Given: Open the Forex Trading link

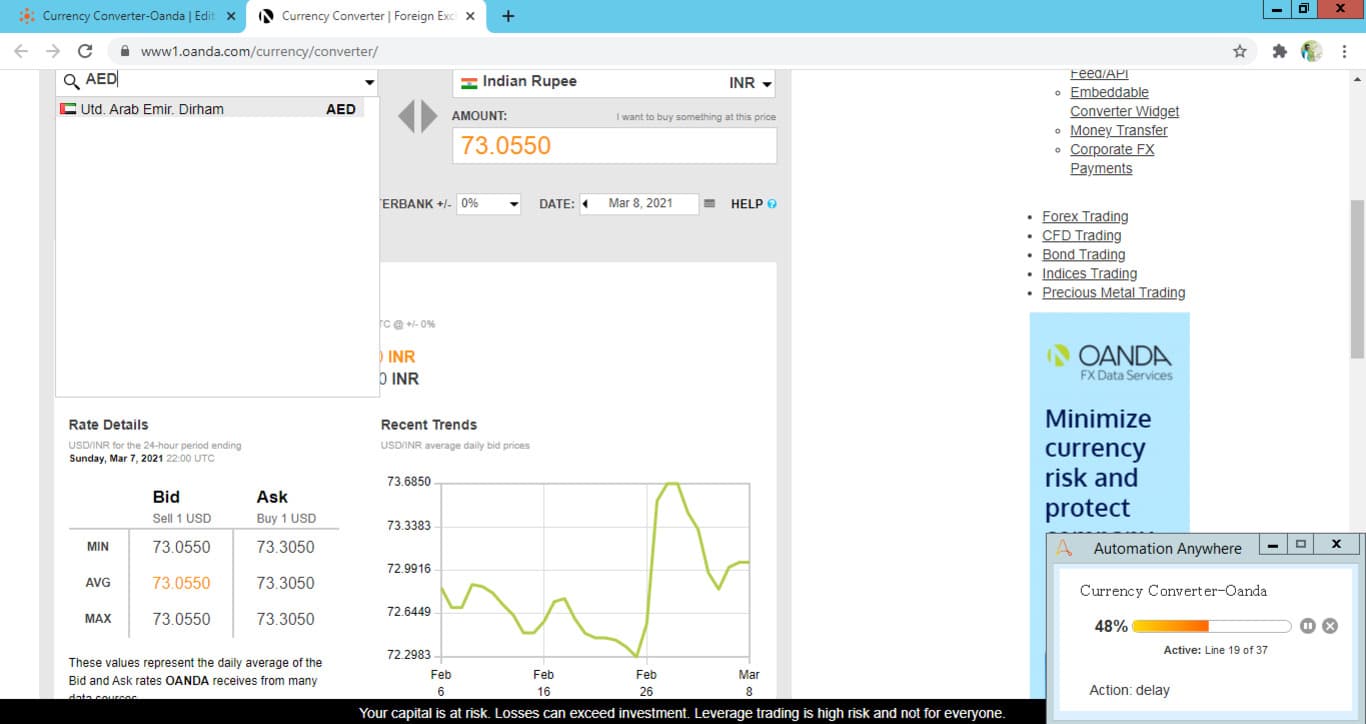Looking at the screenshot, I should point(1085,216).
